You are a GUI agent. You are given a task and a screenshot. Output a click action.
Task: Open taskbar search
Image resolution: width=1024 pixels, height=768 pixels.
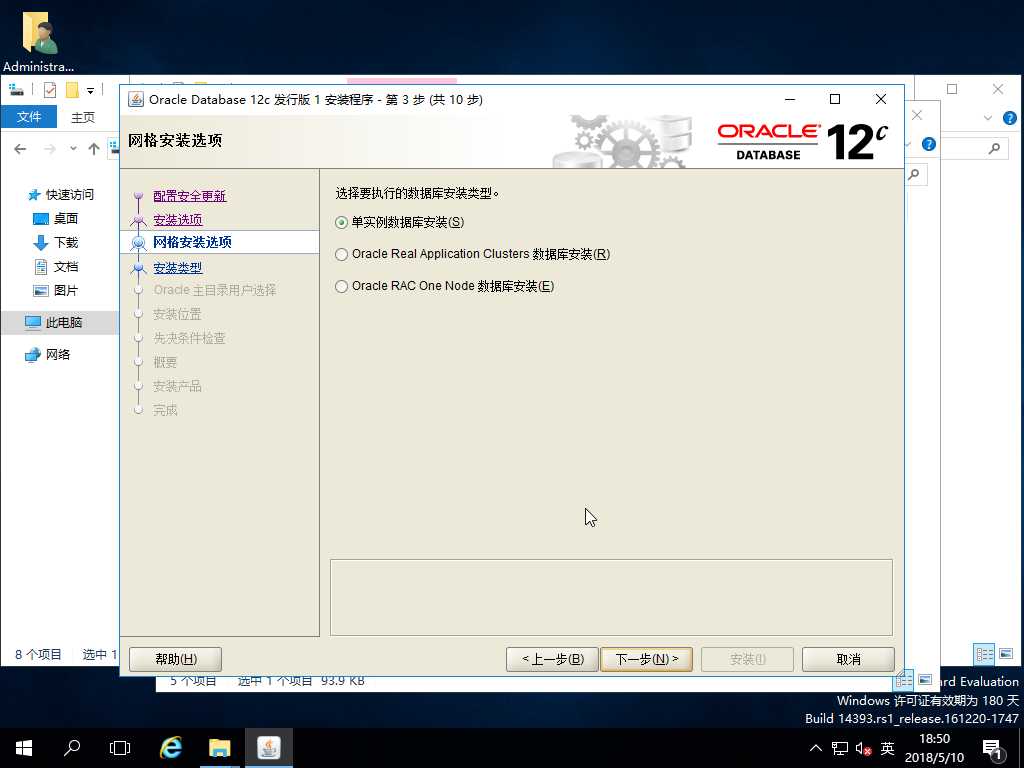pyautogui.click(x=72, y=748)
